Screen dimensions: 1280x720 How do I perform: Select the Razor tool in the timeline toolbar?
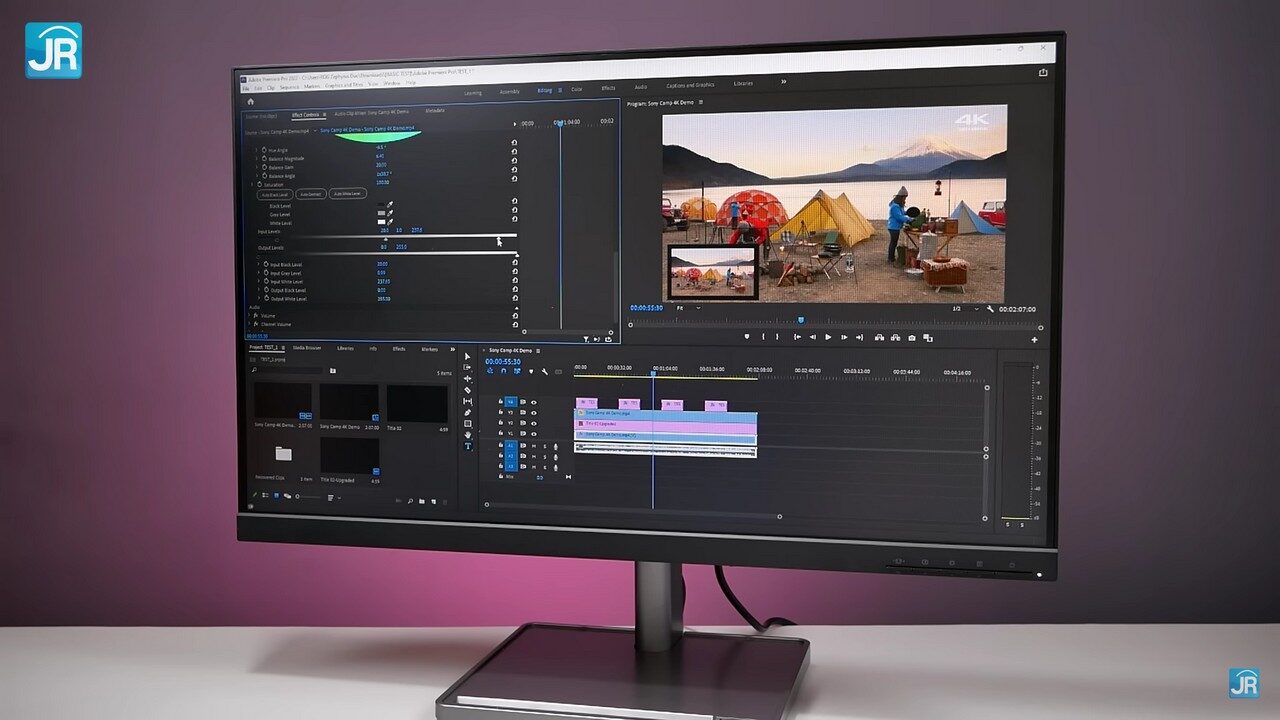pyautogui.click(x=467, y=389)
